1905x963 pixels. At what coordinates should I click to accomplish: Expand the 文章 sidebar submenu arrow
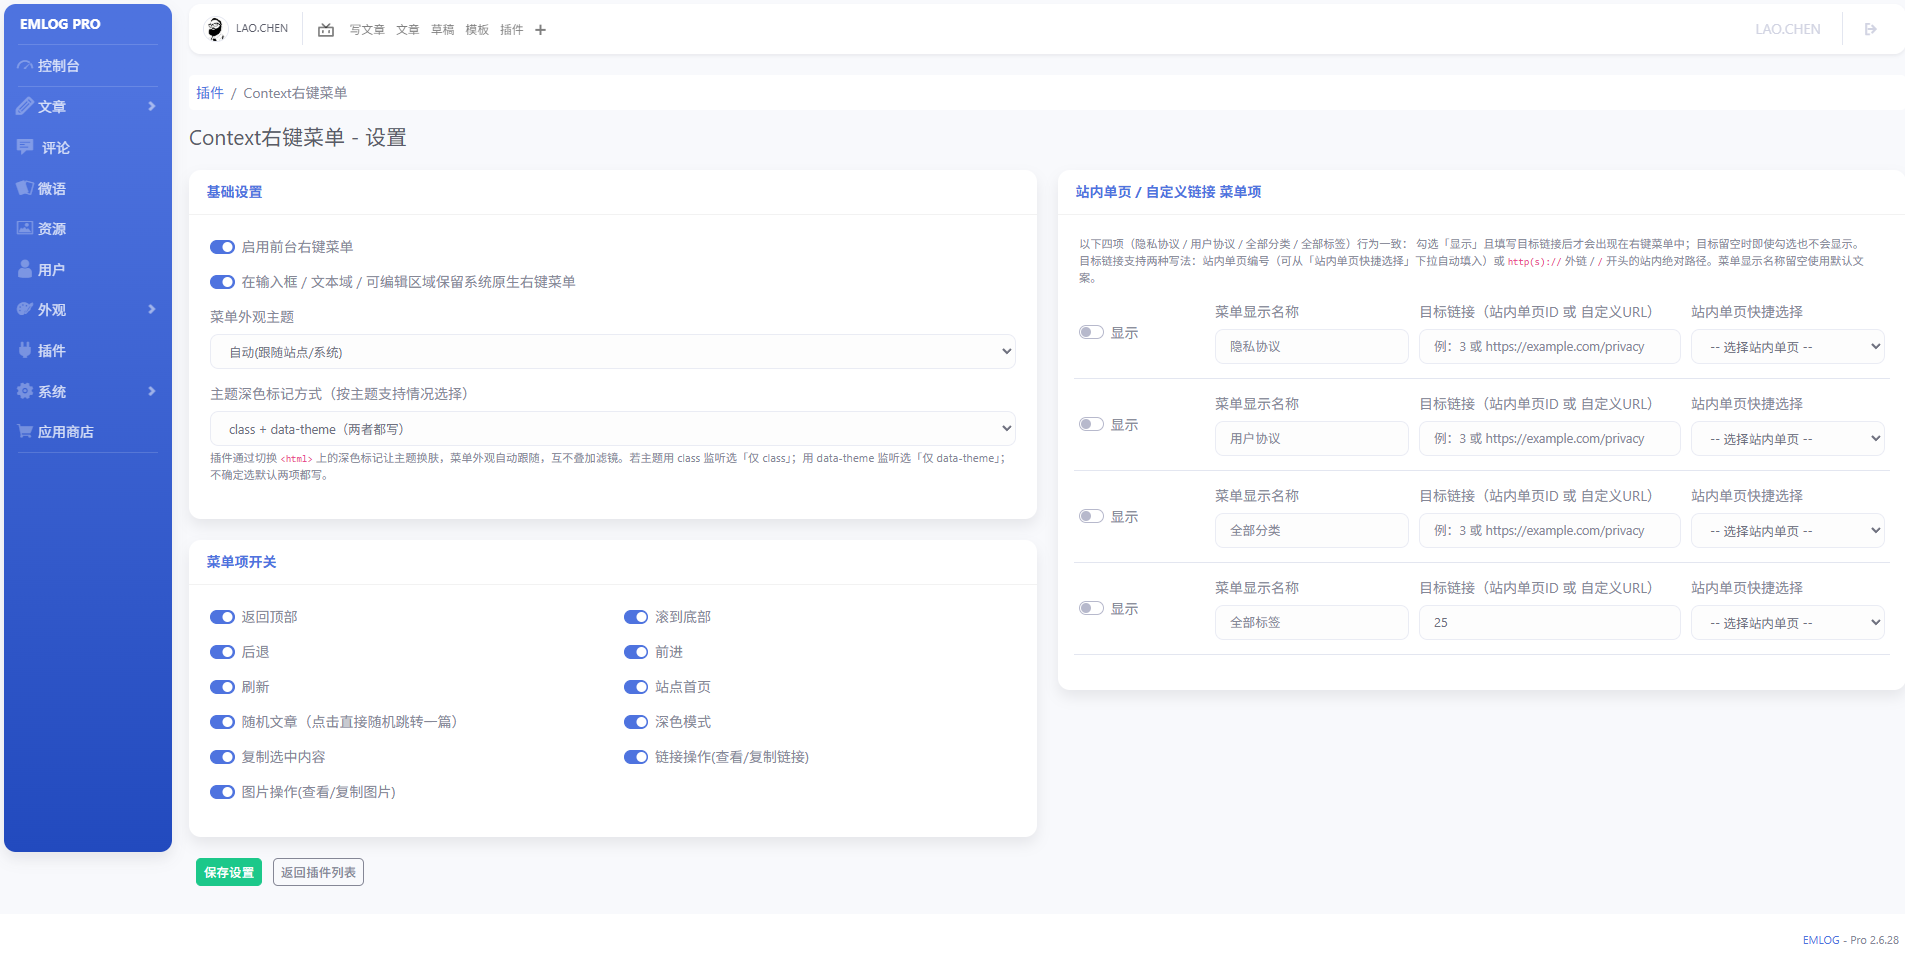coord(152,106)
